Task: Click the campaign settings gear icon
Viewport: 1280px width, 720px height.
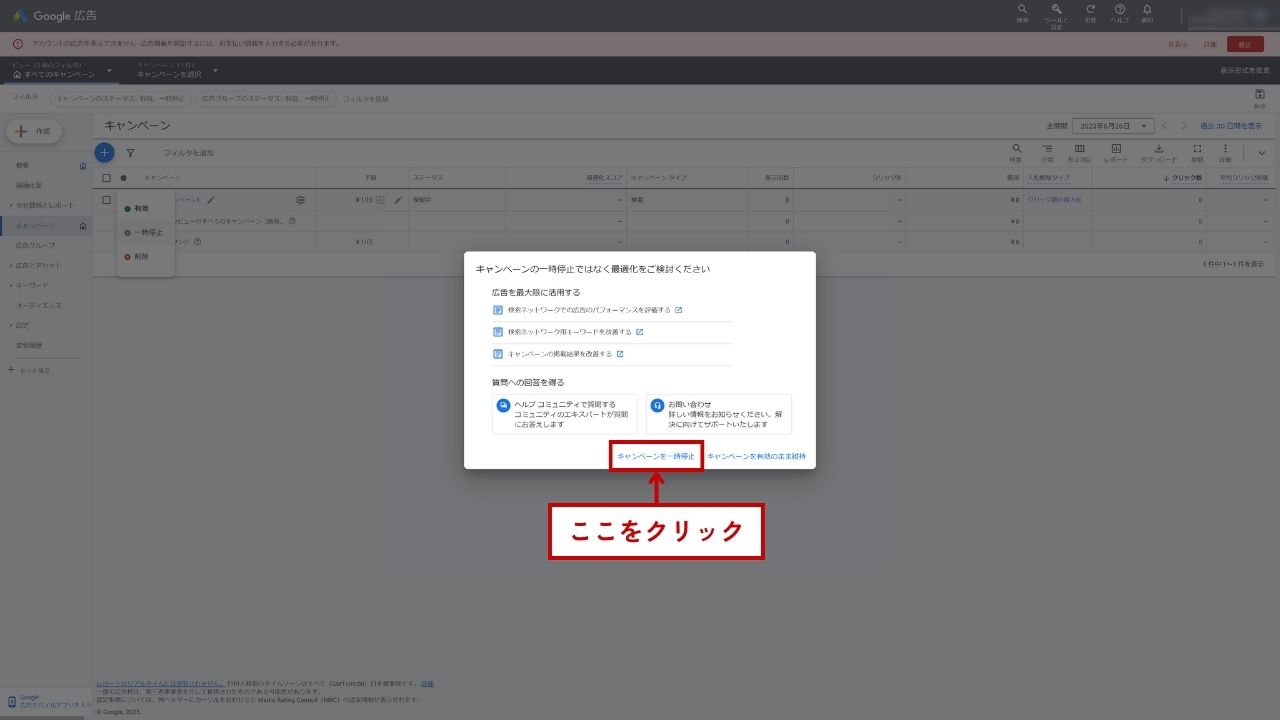Action: [x=300, y=200]
